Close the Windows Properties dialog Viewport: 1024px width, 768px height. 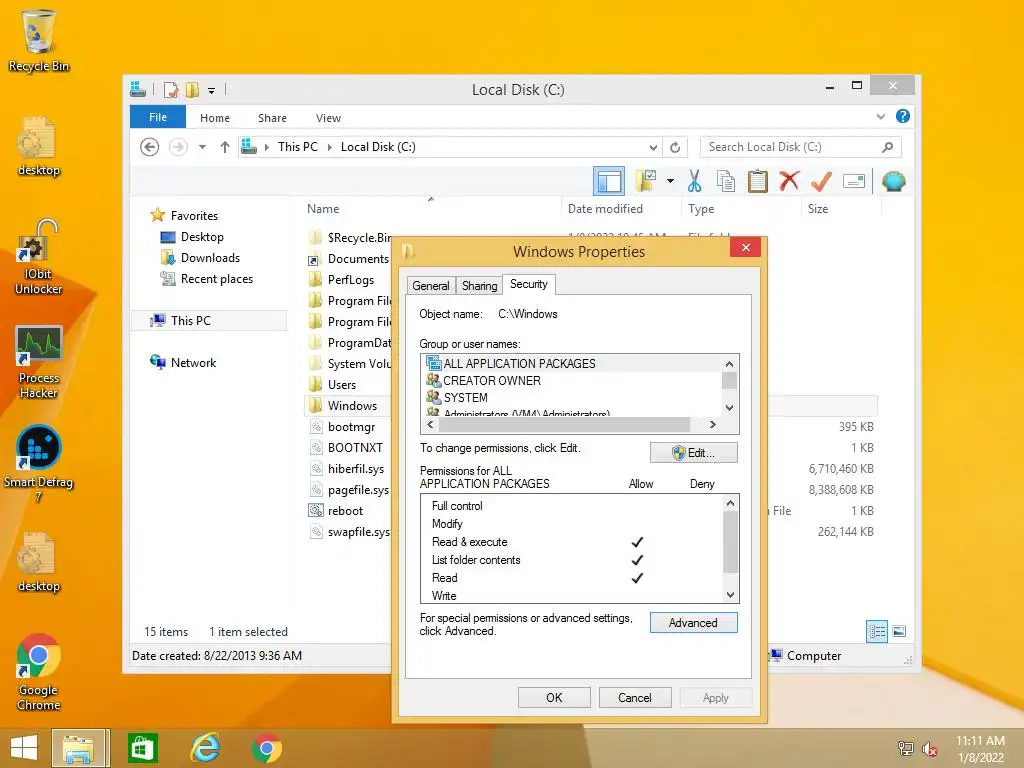coord(745,248)
